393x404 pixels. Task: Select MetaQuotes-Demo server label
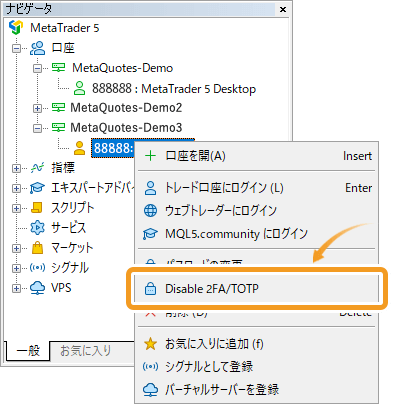click(x=122, y=68)
